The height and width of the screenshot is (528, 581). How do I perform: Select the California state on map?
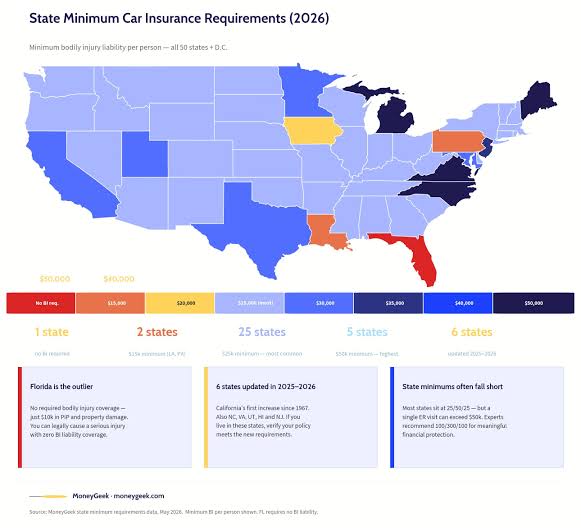tap(67, 174)
